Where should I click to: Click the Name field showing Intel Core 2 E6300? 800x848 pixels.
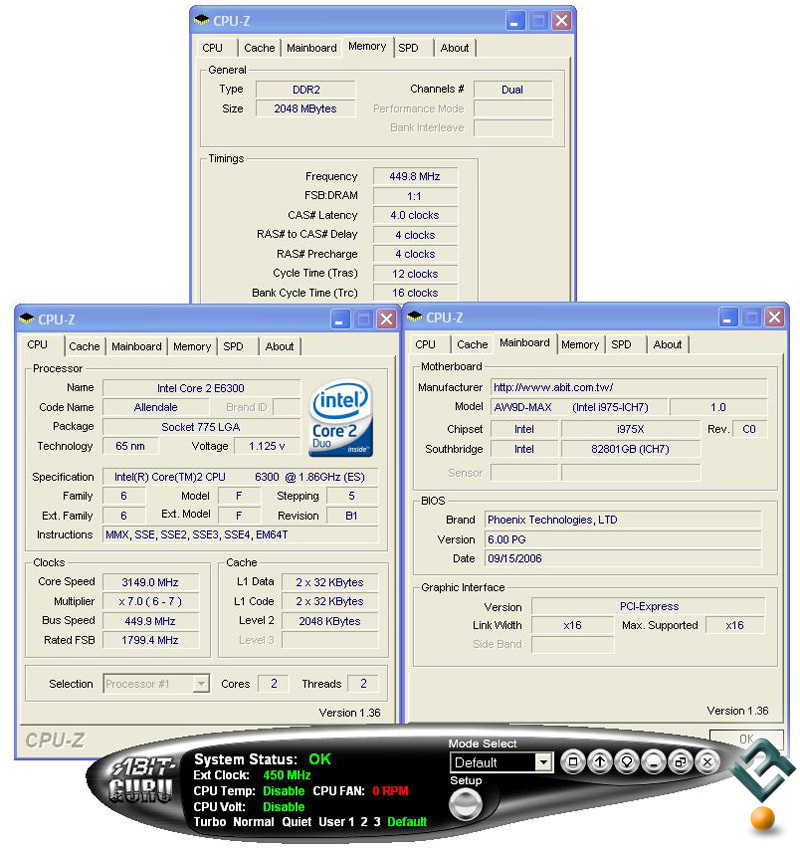[201, 388]
